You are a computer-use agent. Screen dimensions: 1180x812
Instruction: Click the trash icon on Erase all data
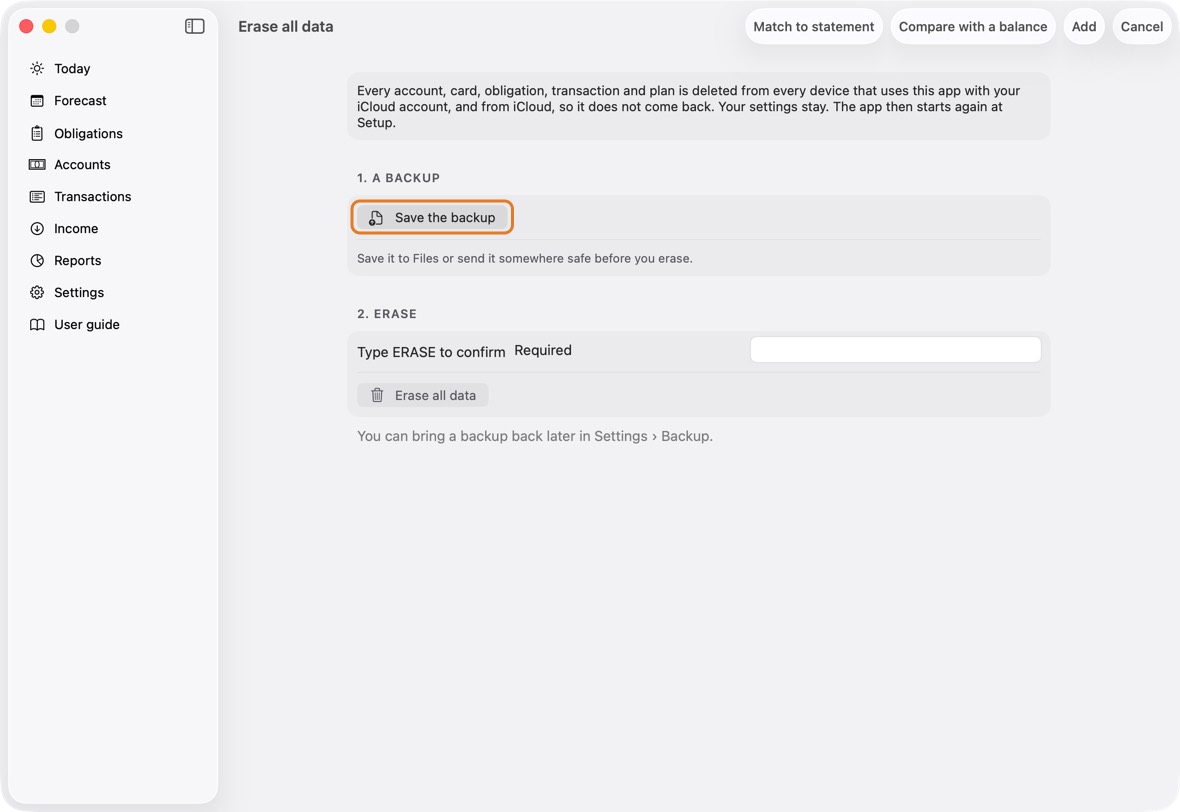[x=377, y=395]
